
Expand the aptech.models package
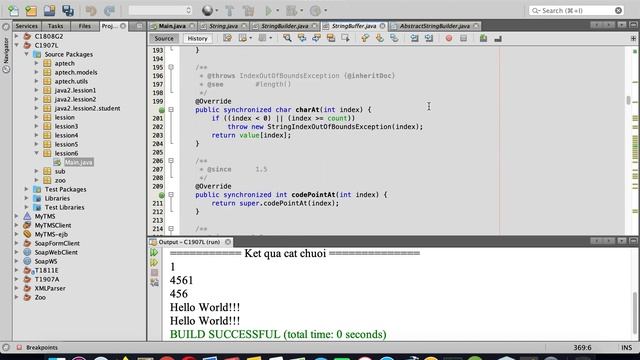click(36, 72)
